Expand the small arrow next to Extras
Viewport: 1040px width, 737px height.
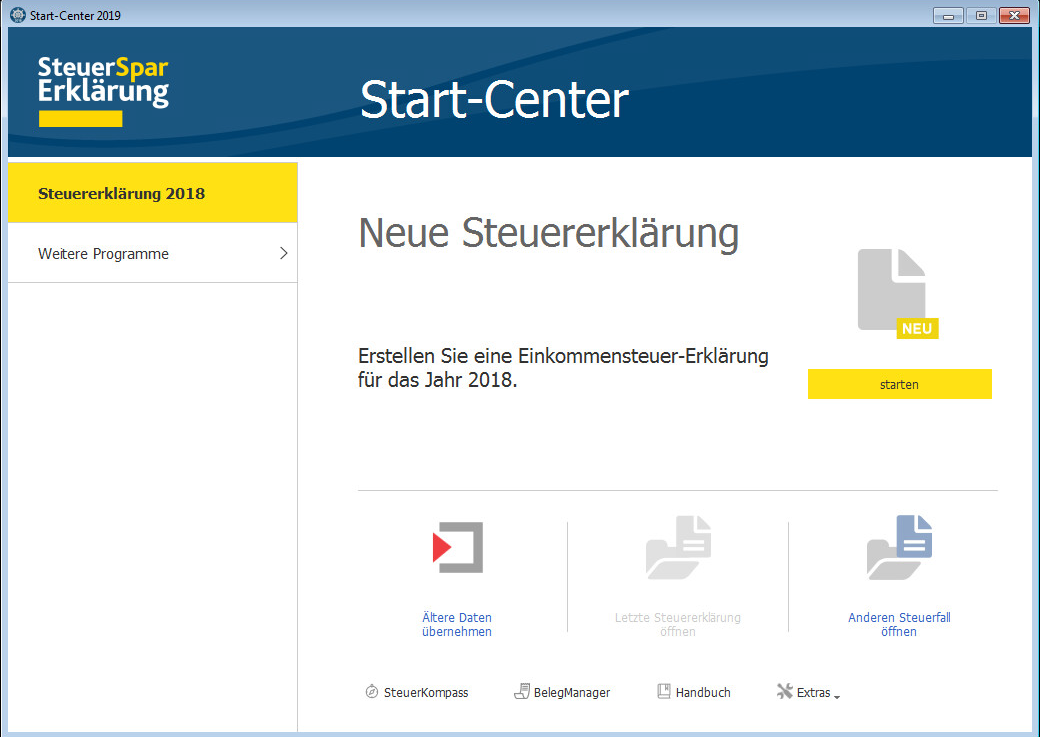point(837,697)
